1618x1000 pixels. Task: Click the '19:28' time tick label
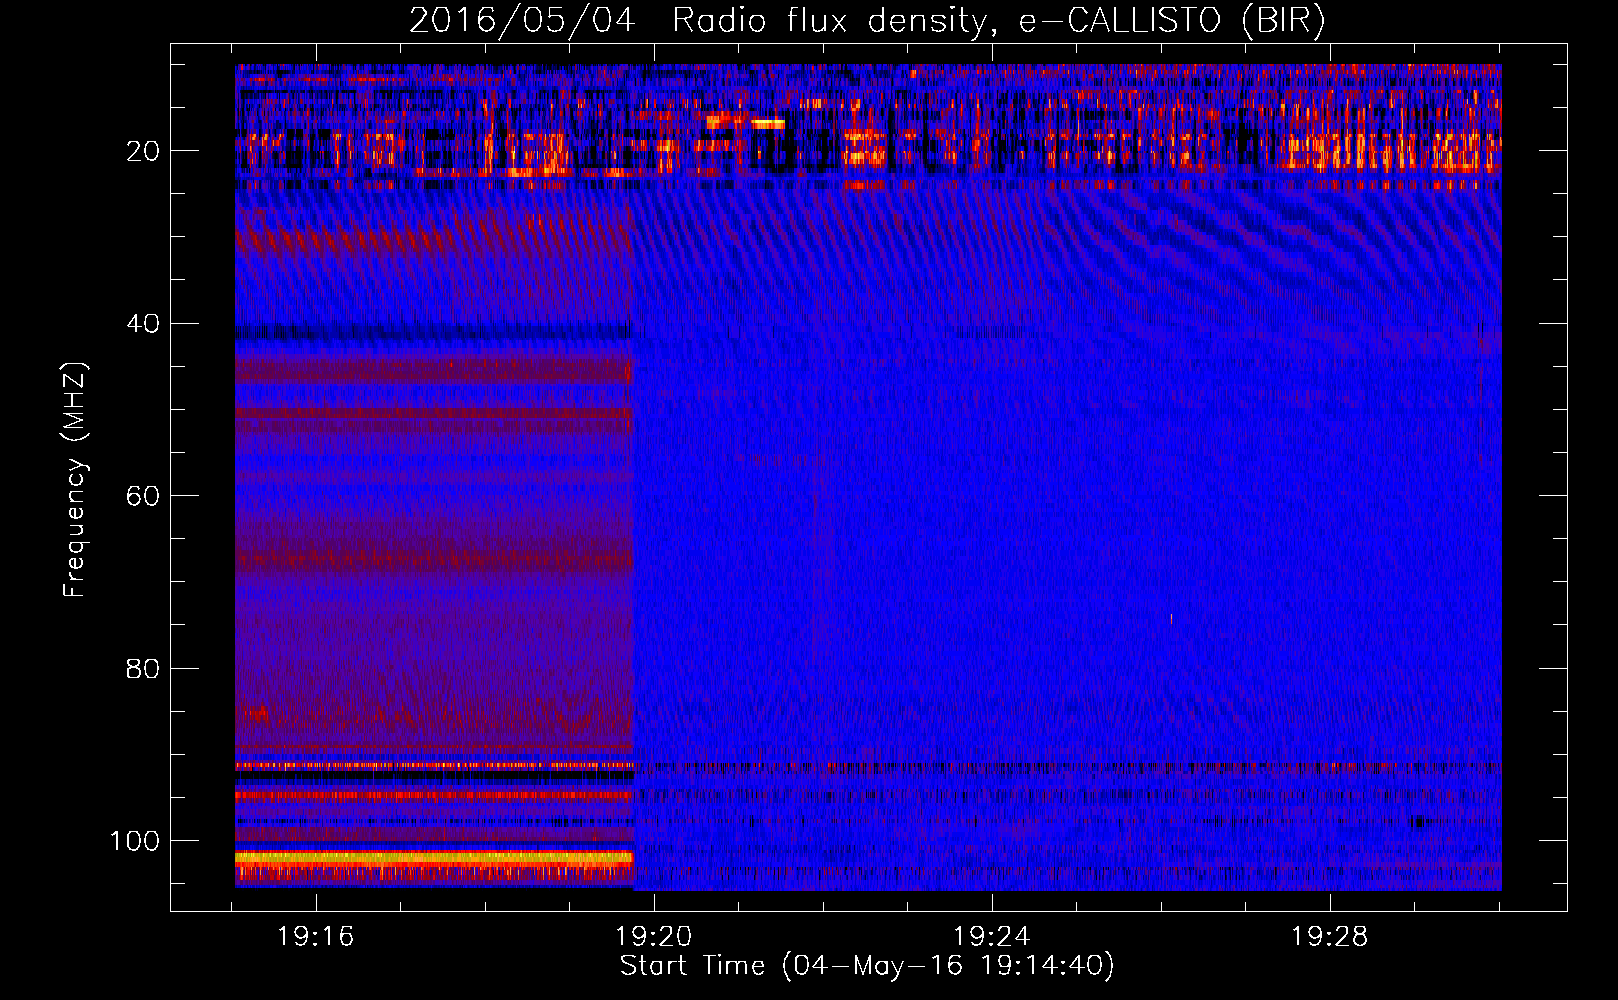1330,937
